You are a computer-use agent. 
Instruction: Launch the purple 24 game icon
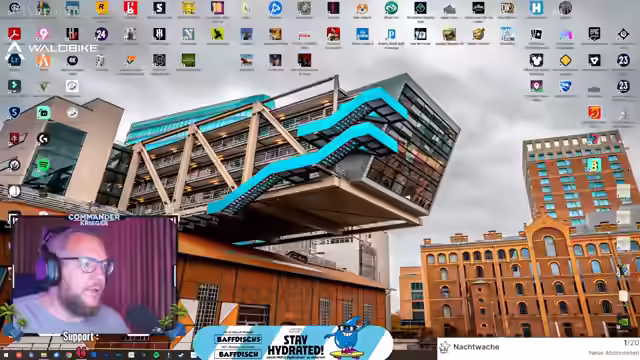pos(101,34)
